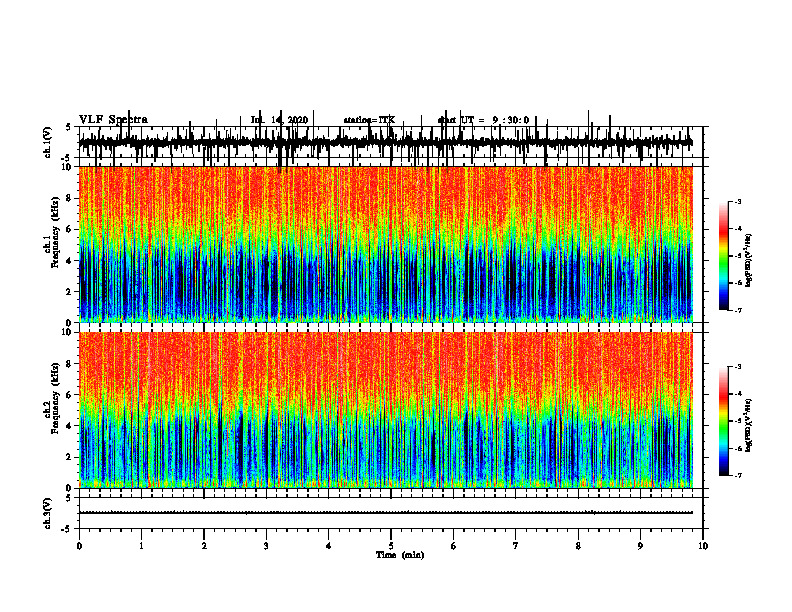Click the "Time (min)" x-axis label

tap(400, 555)
